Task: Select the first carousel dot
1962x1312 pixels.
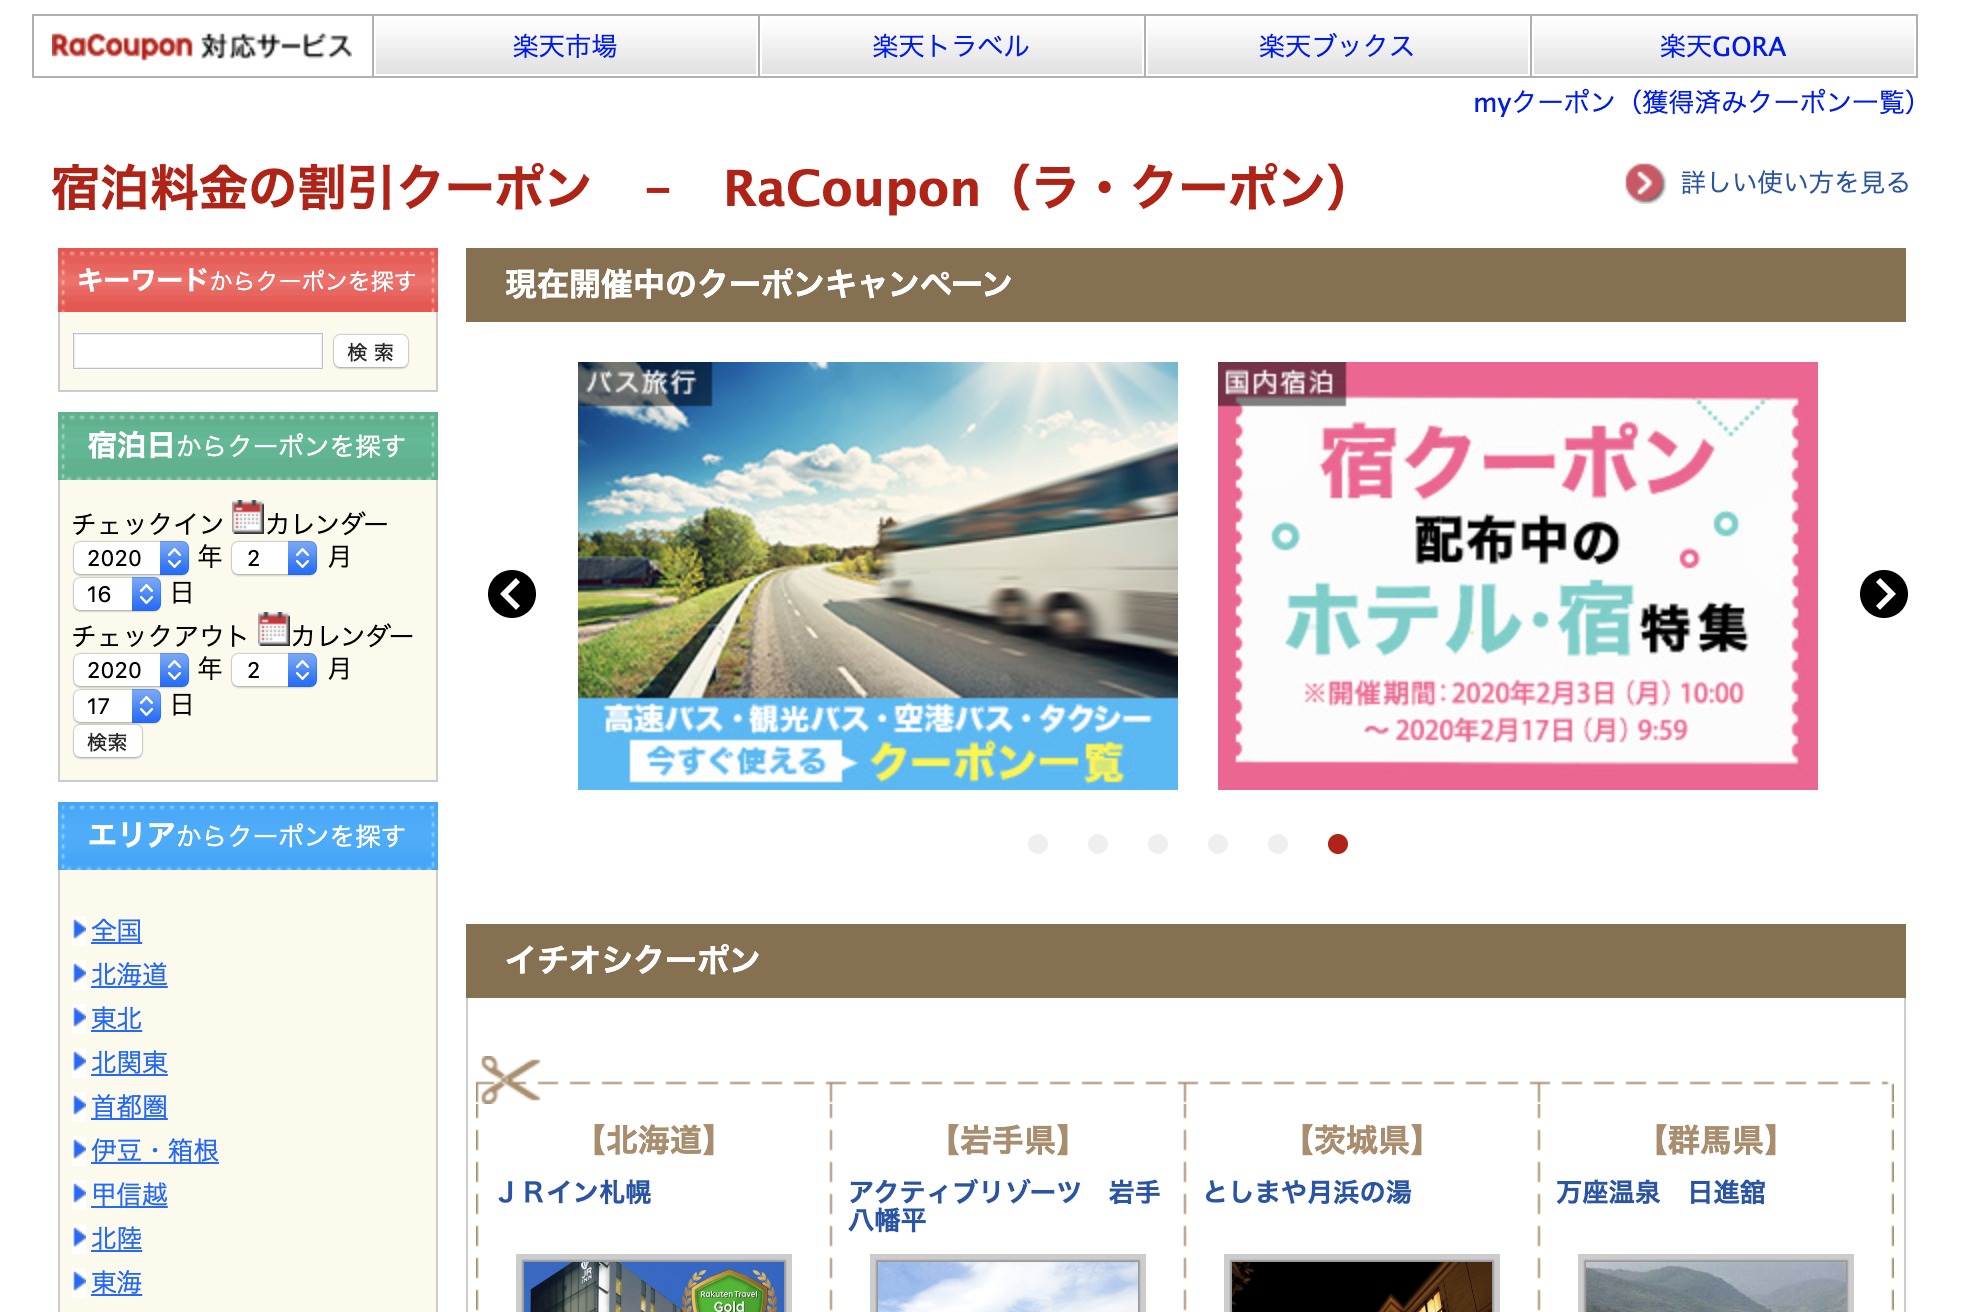Action: [x=1038, y=844]
